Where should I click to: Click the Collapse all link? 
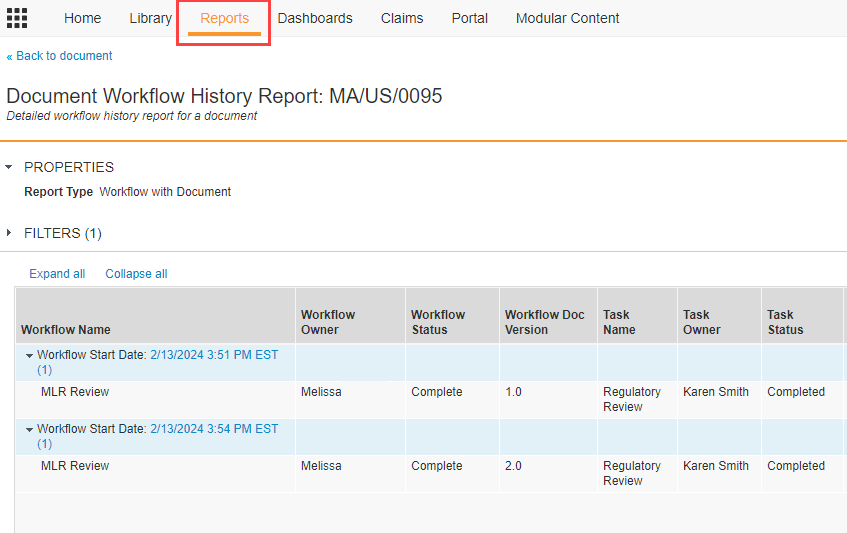pyautogui.click(x=136, y=274)
